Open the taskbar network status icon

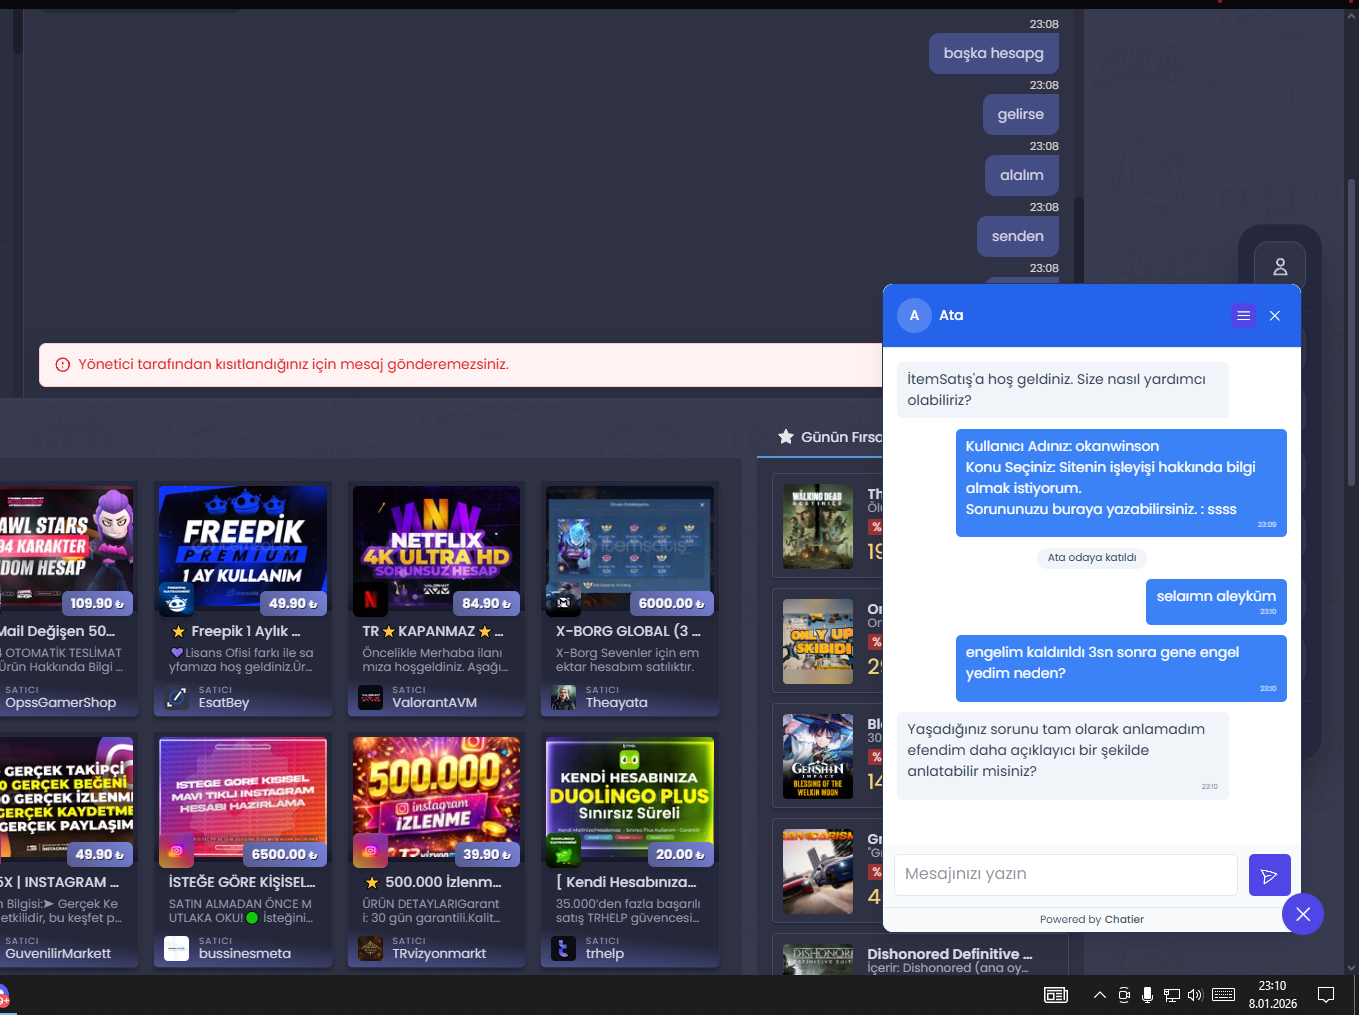tap(1172, 995)
